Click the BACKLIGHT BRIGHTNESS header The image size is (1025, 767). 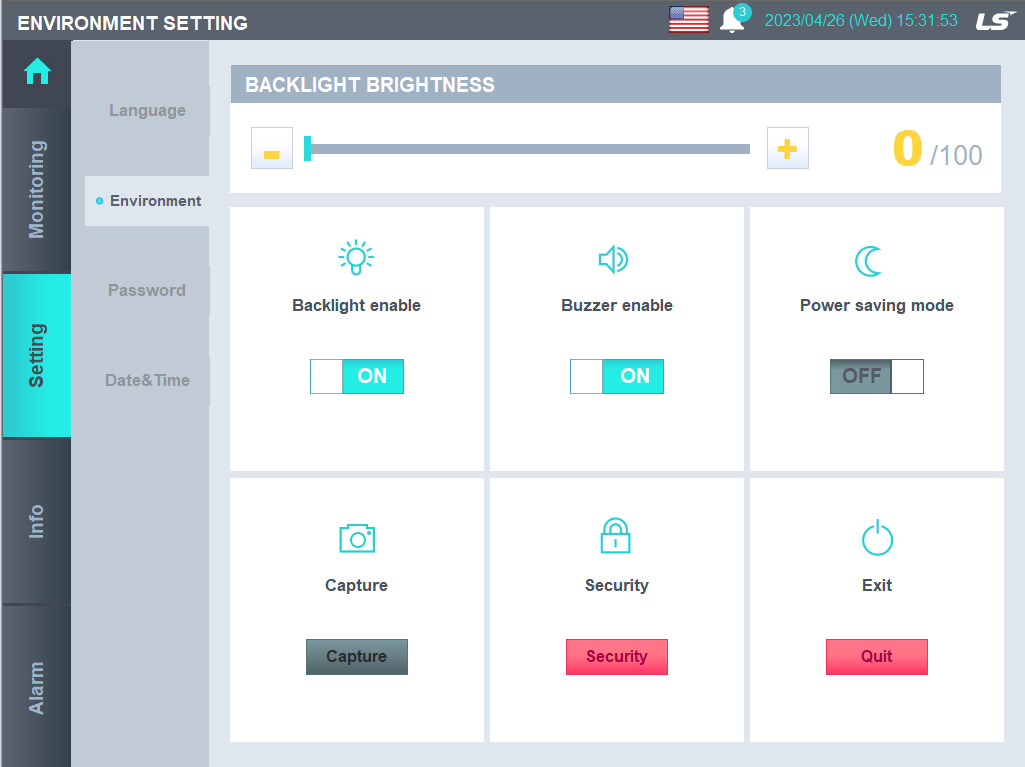coord(616,84)
